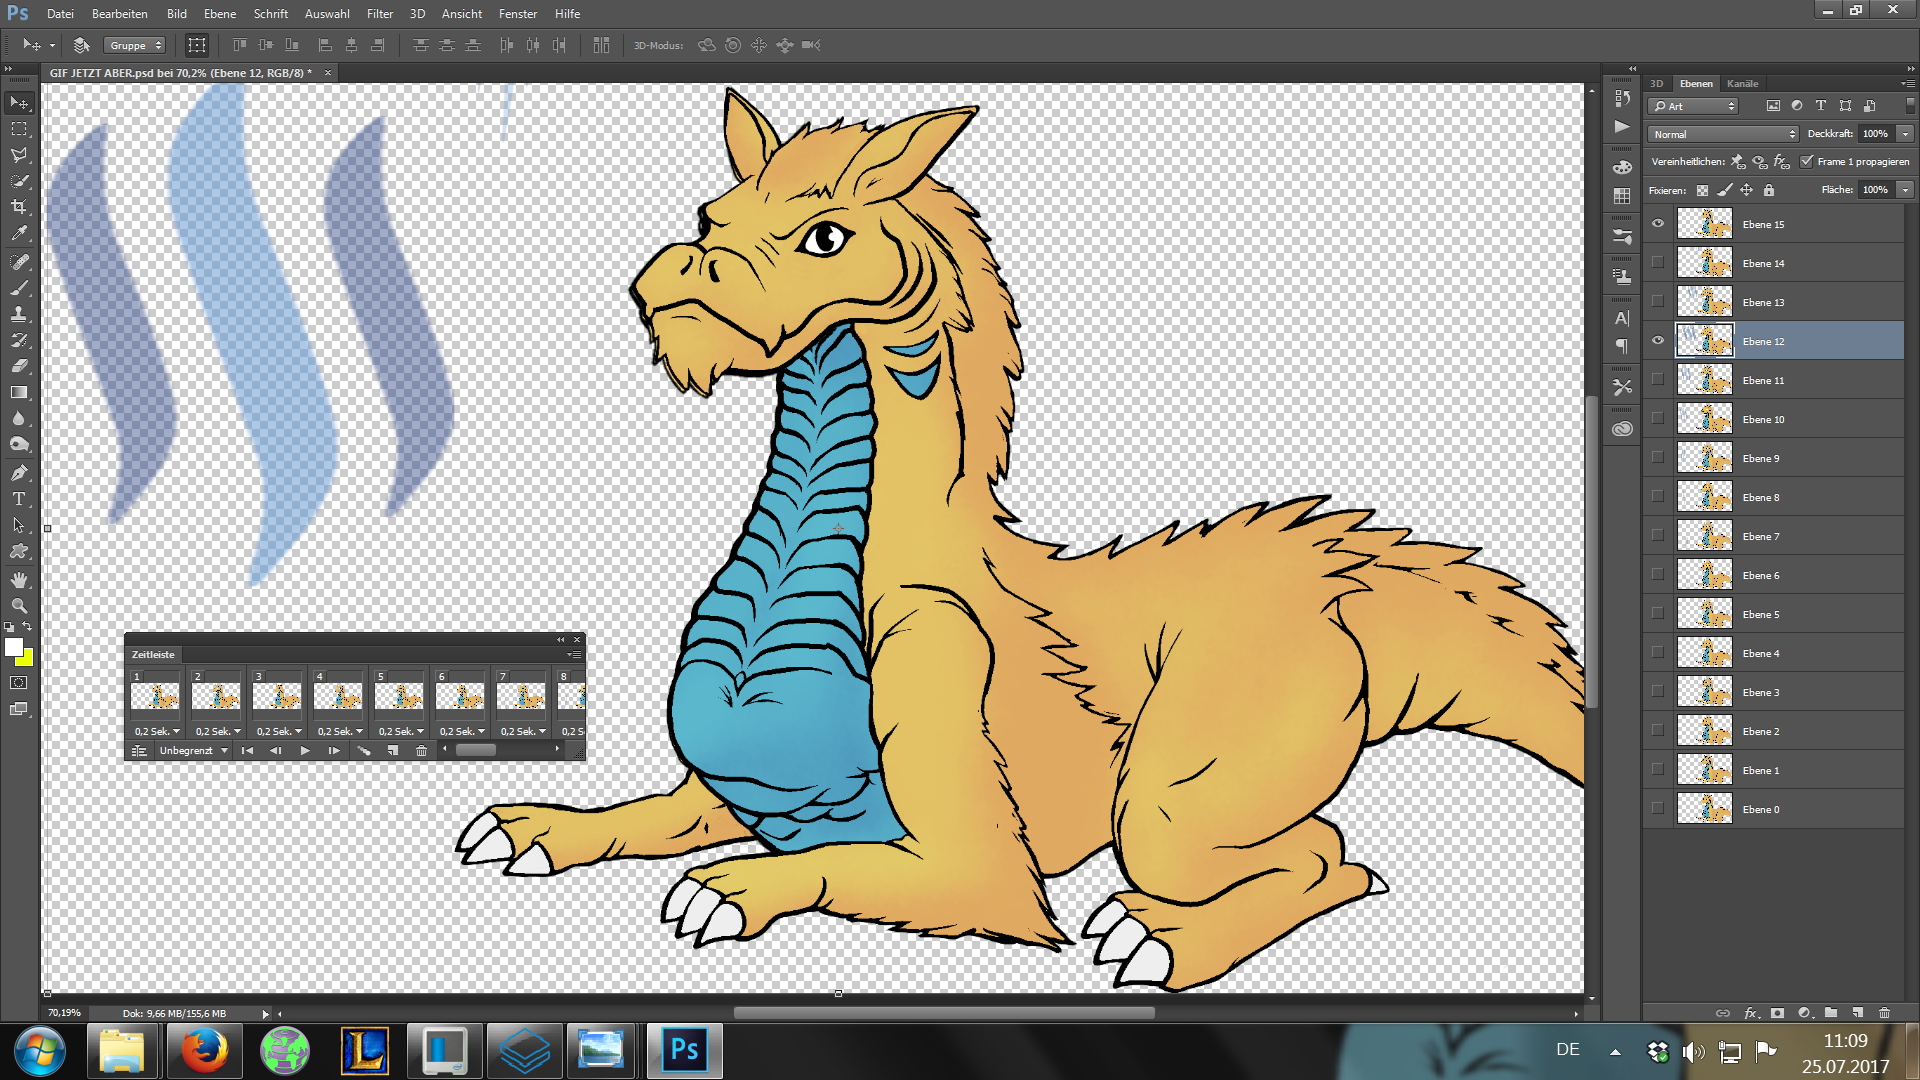Open layer style fx menu at panel bottom
This screenshot has width=1920, height=1080.
[1751, 1013]
